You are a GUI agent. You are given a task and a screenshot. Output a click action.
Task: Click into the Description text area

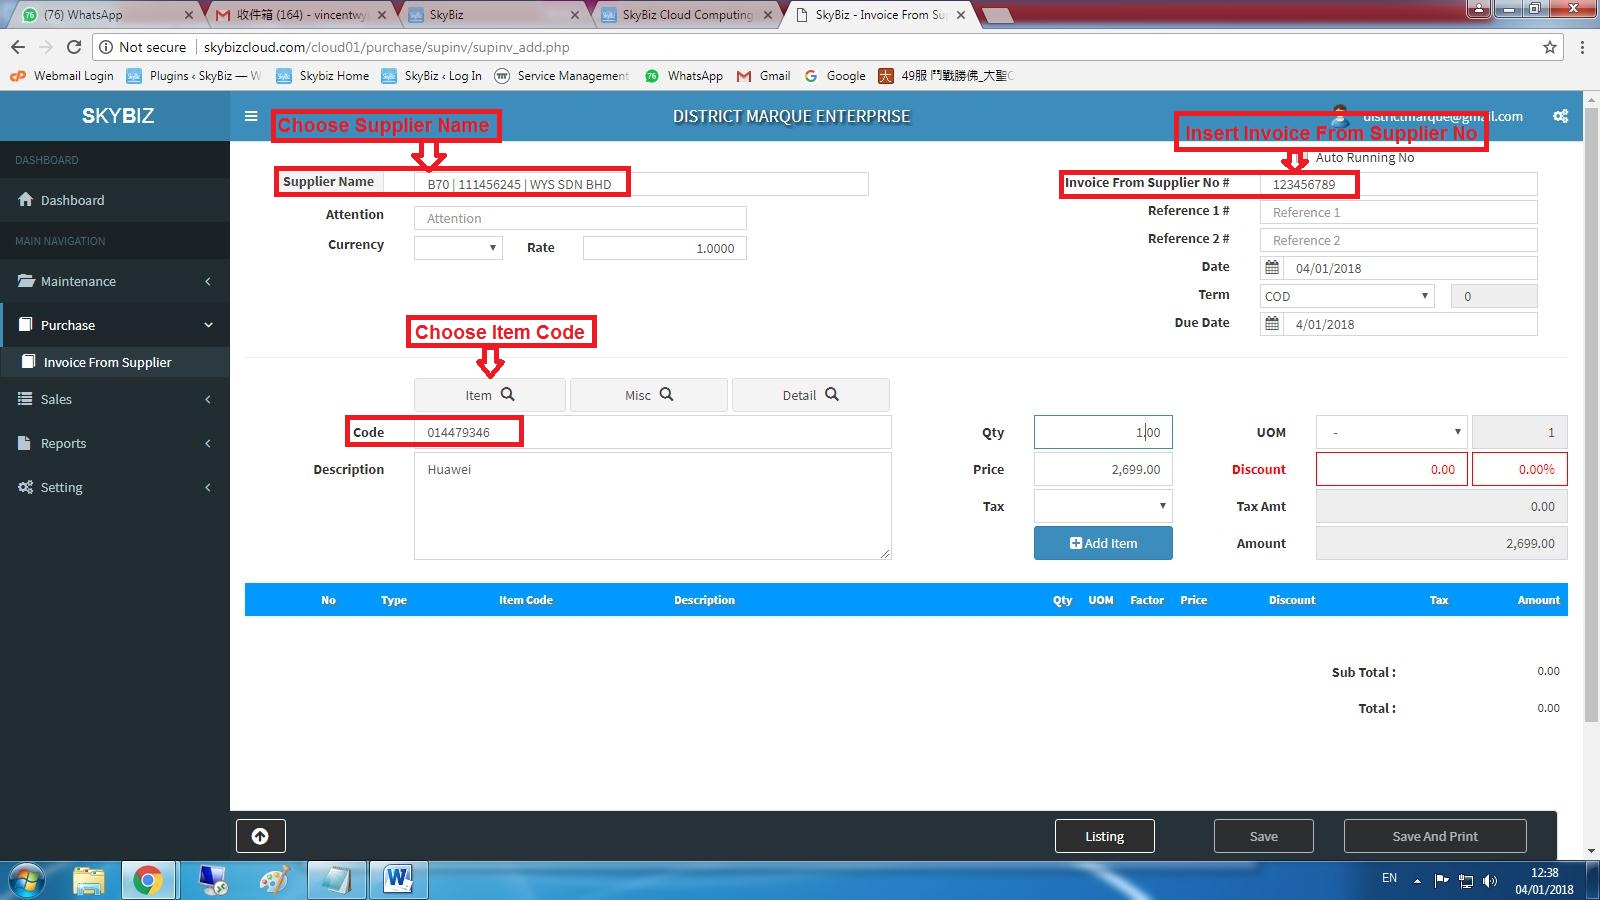[x=652, y=506]
